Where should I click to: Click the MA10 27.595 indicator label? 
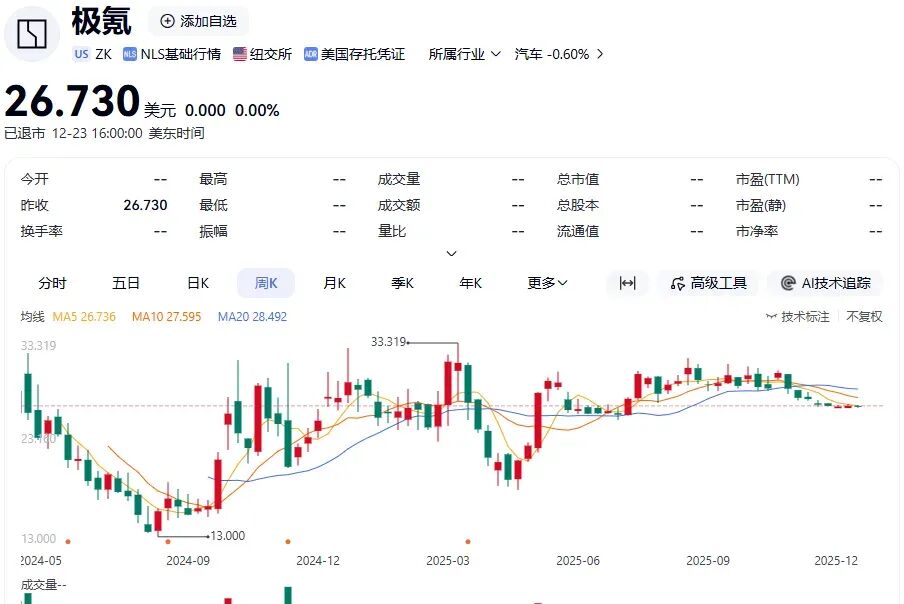(x=167, y=316)
